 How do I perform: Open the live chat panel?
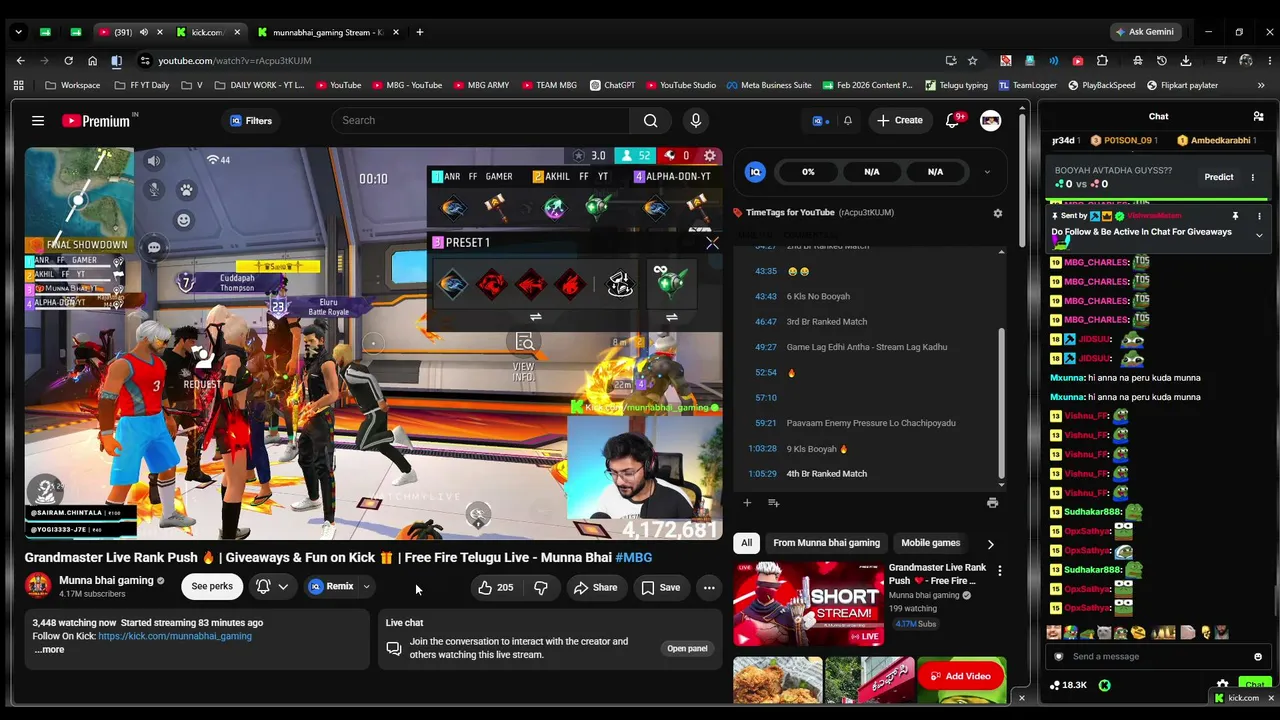click(x=687, y=649)
